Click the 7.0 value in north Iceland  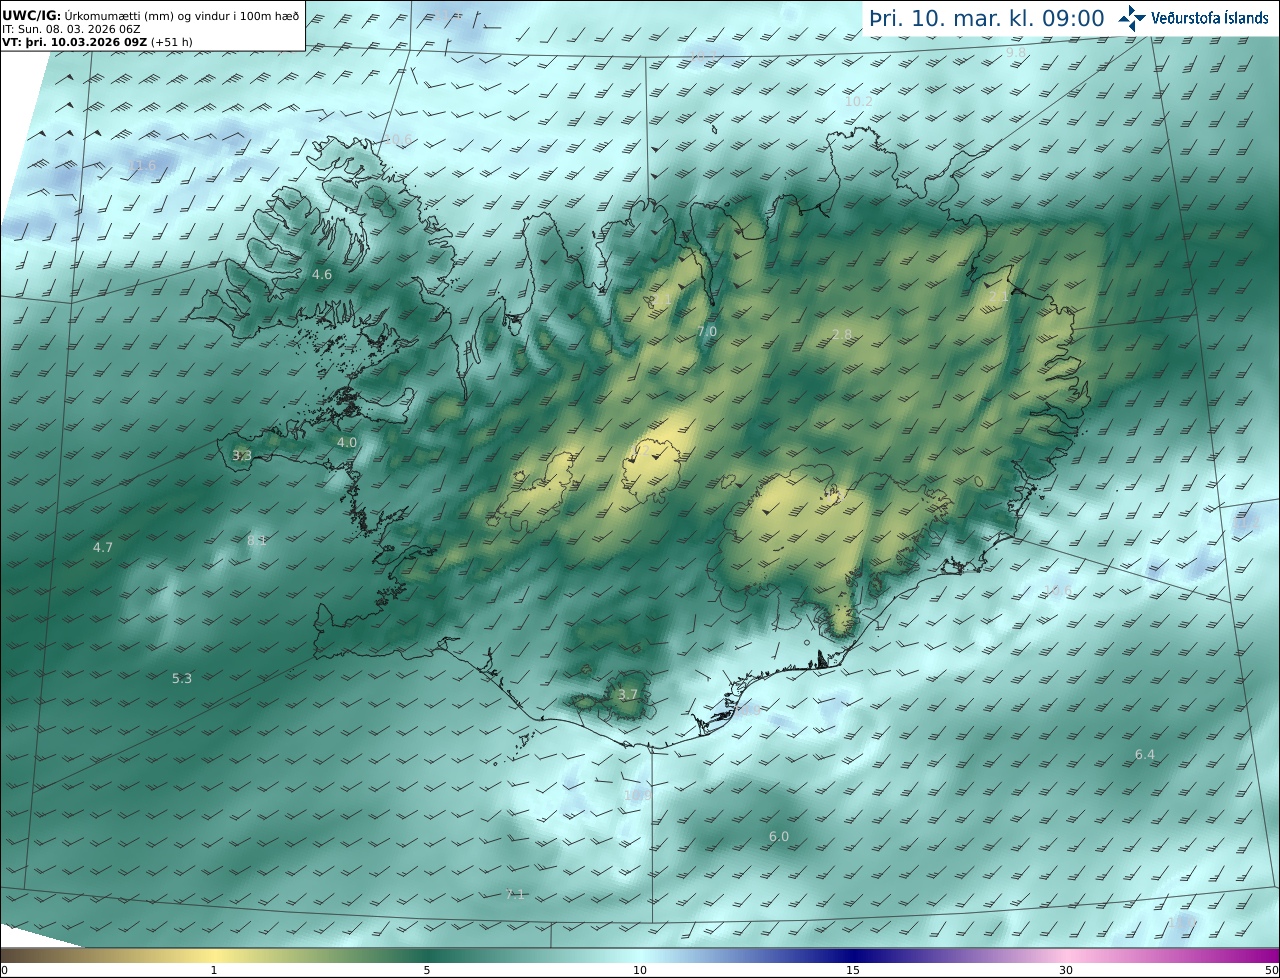(707, 331)
